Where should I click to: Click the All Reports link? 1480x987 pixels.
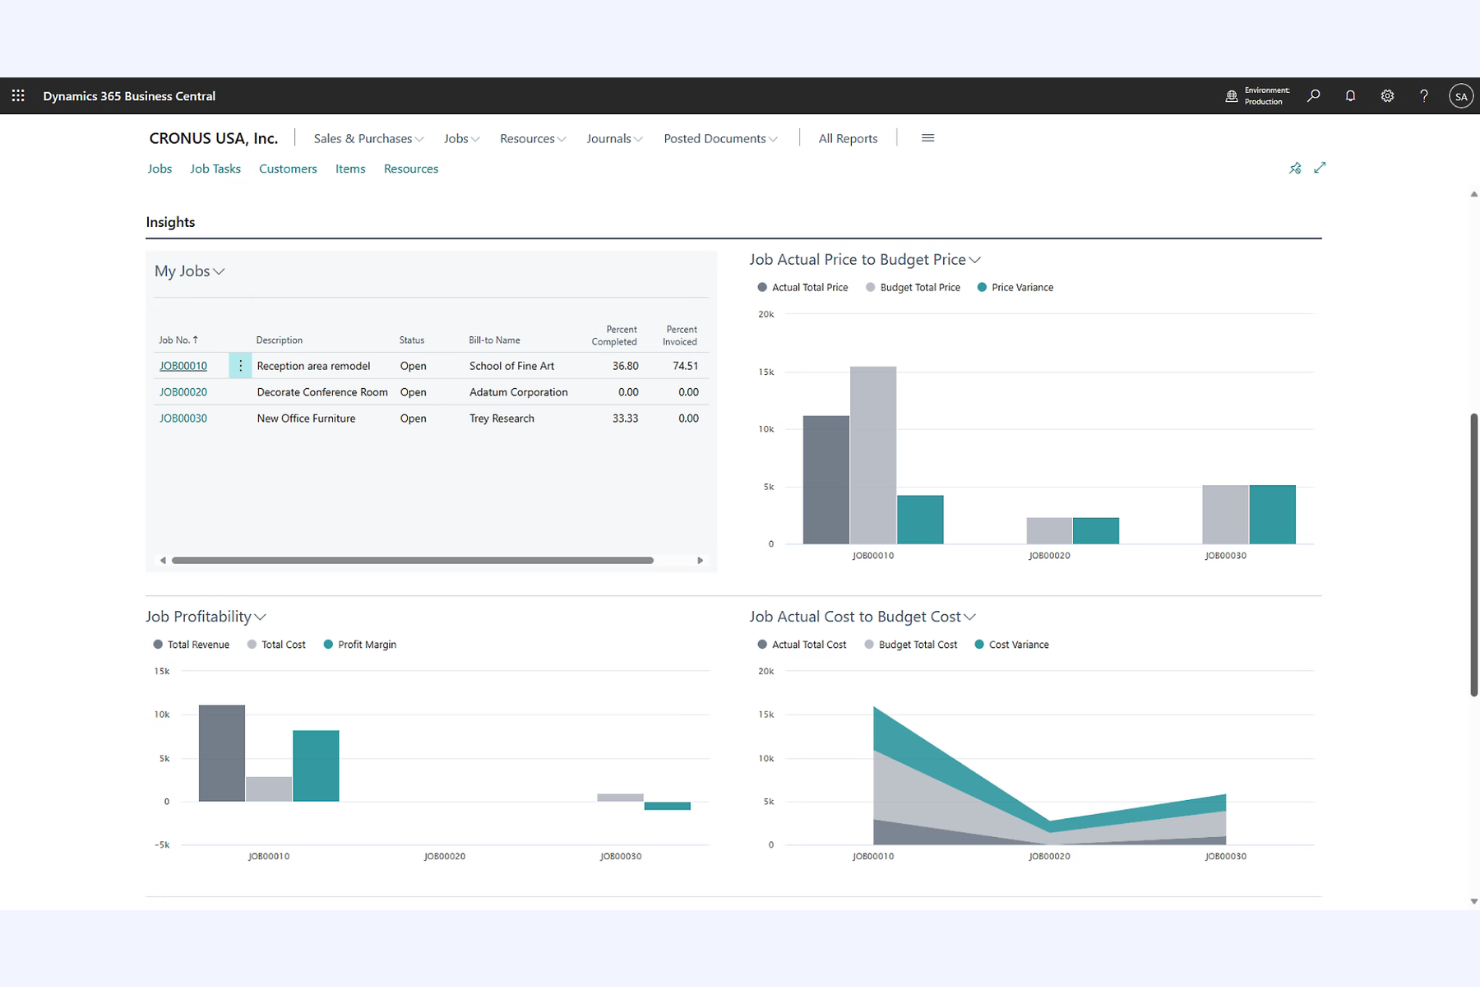[x=847, y=138]
